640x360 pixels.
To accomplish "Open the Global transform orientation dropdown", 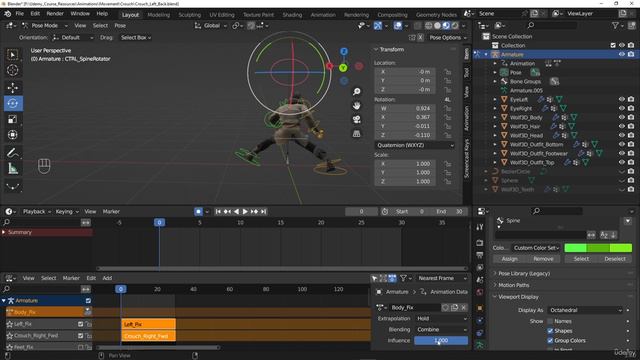I will pos(211,26).
